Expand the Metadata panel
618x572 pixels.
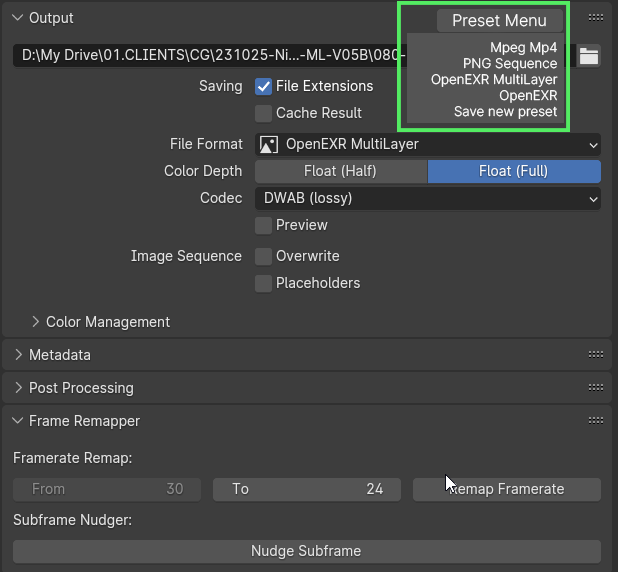18,355
